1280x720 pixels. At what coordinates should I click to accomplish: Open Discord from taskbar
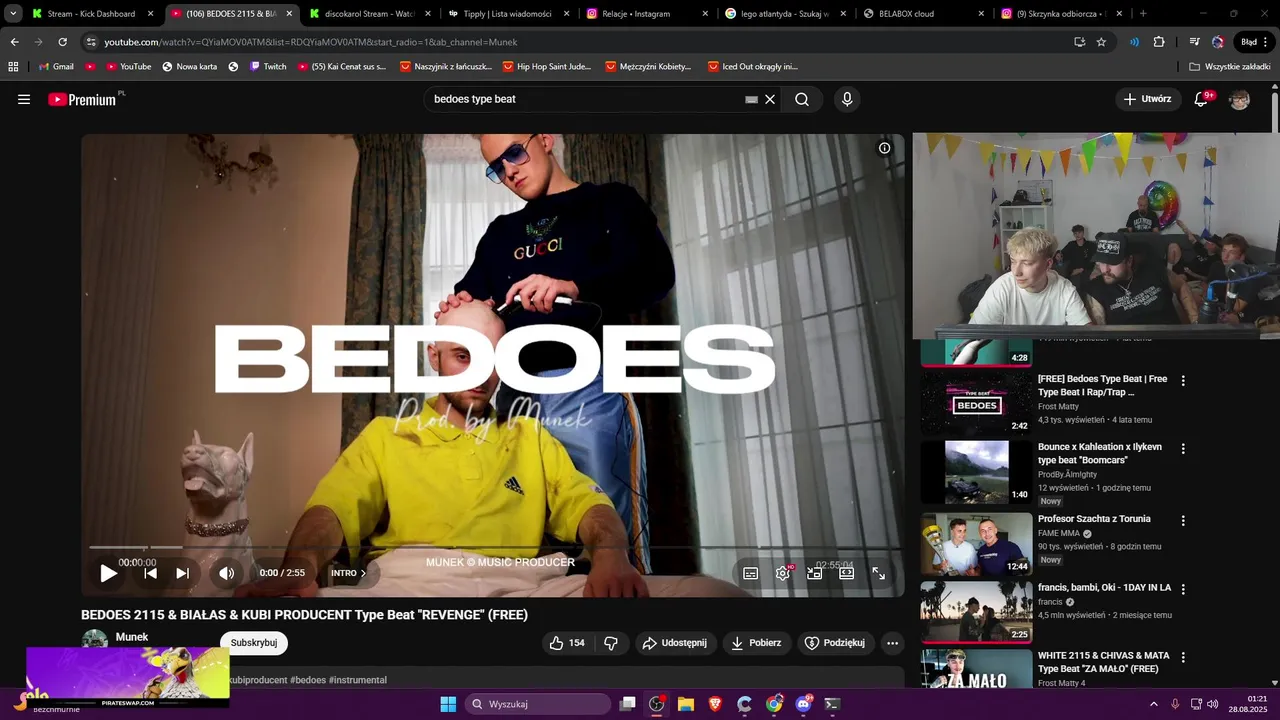pos(803,704)
